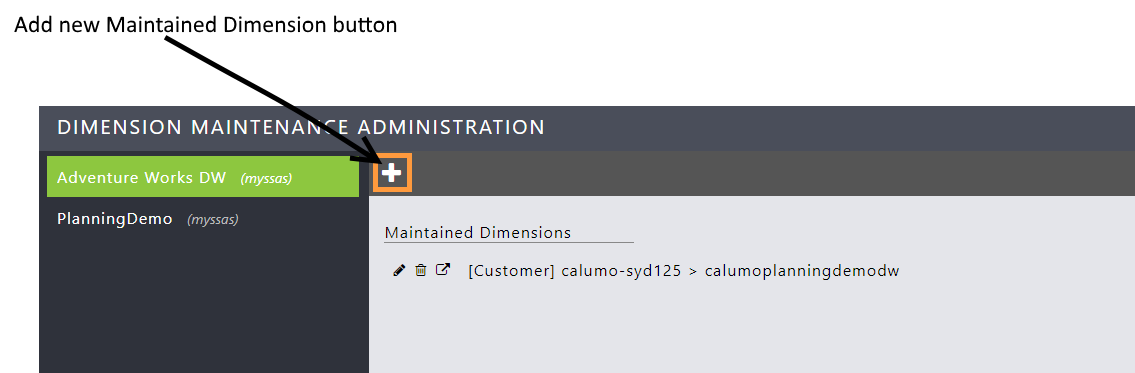
Task: Click the [Customer] calumo-syd125 dimension entry
Action: [684, 271]
